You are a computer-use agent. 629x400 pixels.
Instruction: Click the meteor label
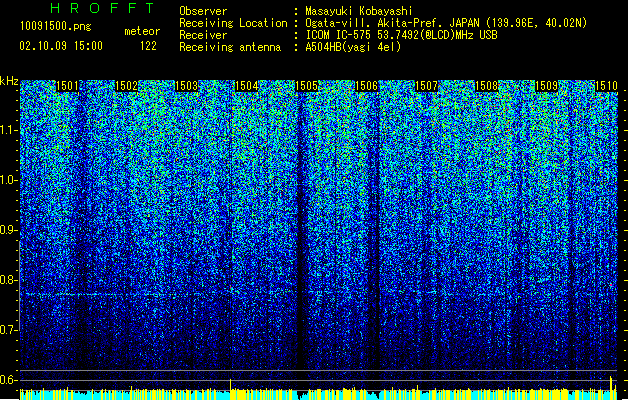pyautogui.click(x=142, y=31)
